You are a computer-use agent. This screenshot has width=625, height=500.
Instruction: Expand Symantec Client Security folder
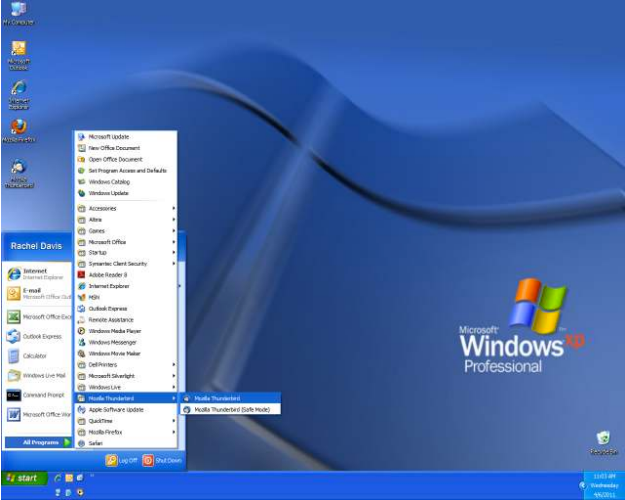tap(126, 264)
